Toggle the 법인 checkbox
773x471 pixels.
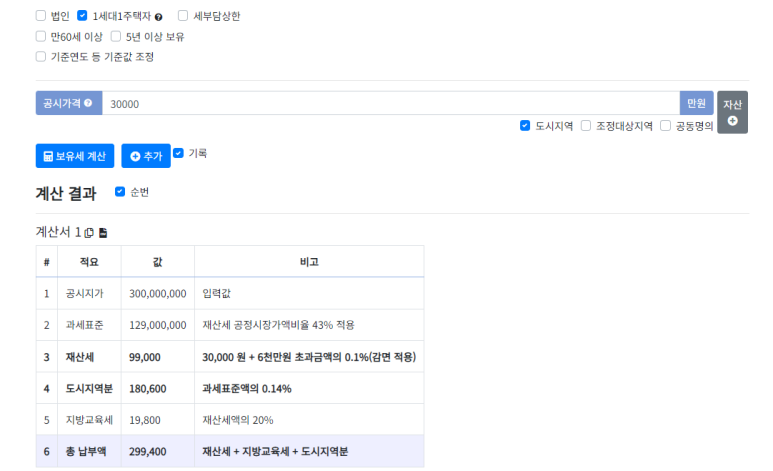[x=41, y=16]
